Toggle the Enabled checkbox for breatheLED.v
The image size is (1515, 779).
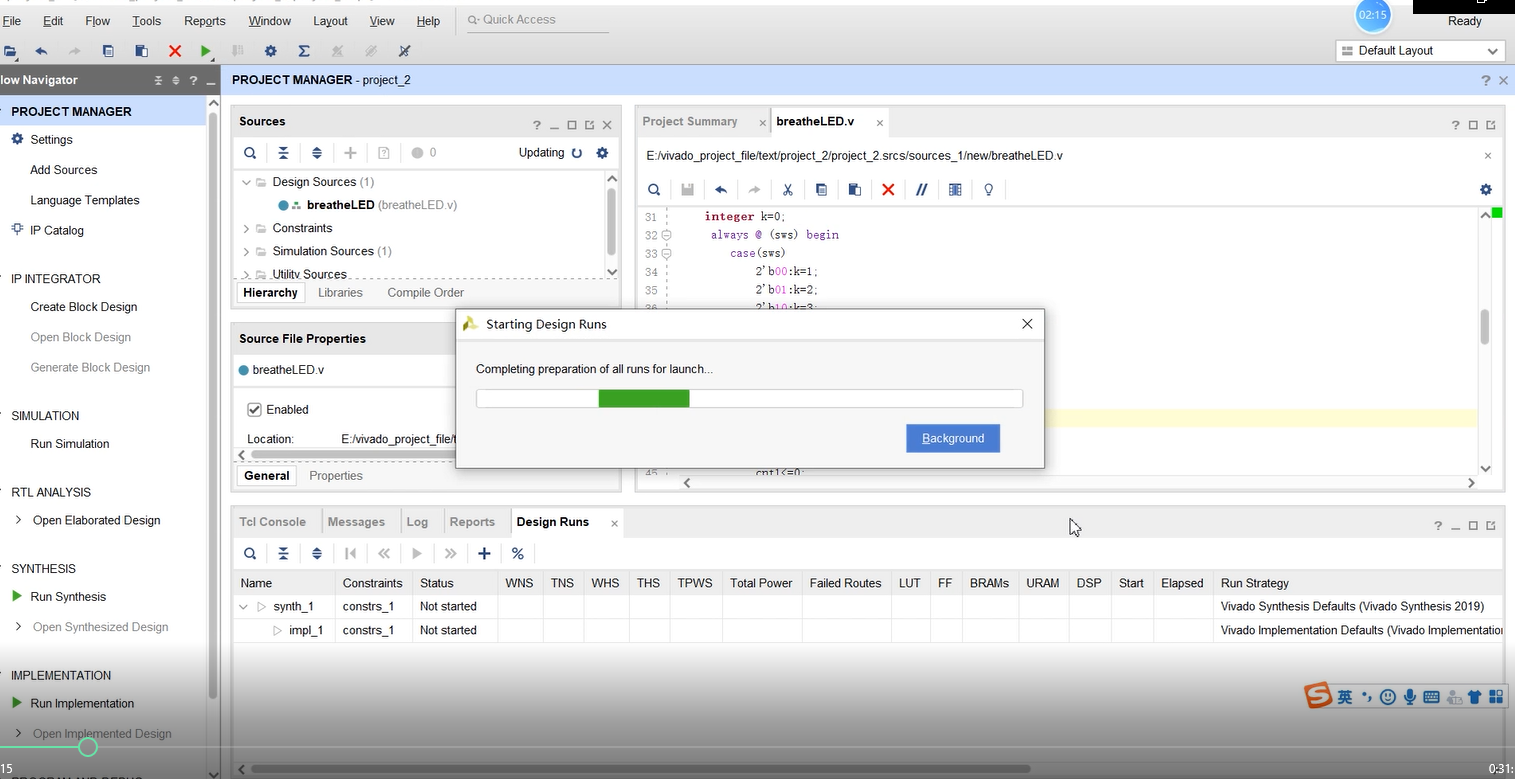pos(255,409)
